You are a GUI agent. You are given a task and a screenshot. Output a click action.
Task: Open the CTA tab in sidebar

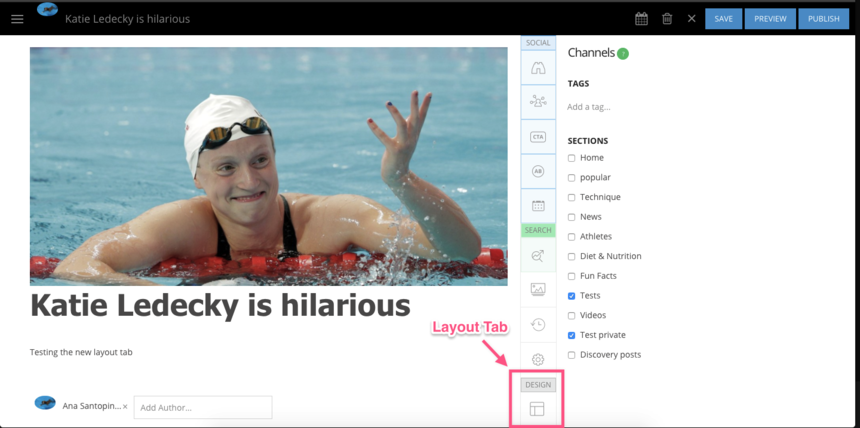[x=538, y=136]
